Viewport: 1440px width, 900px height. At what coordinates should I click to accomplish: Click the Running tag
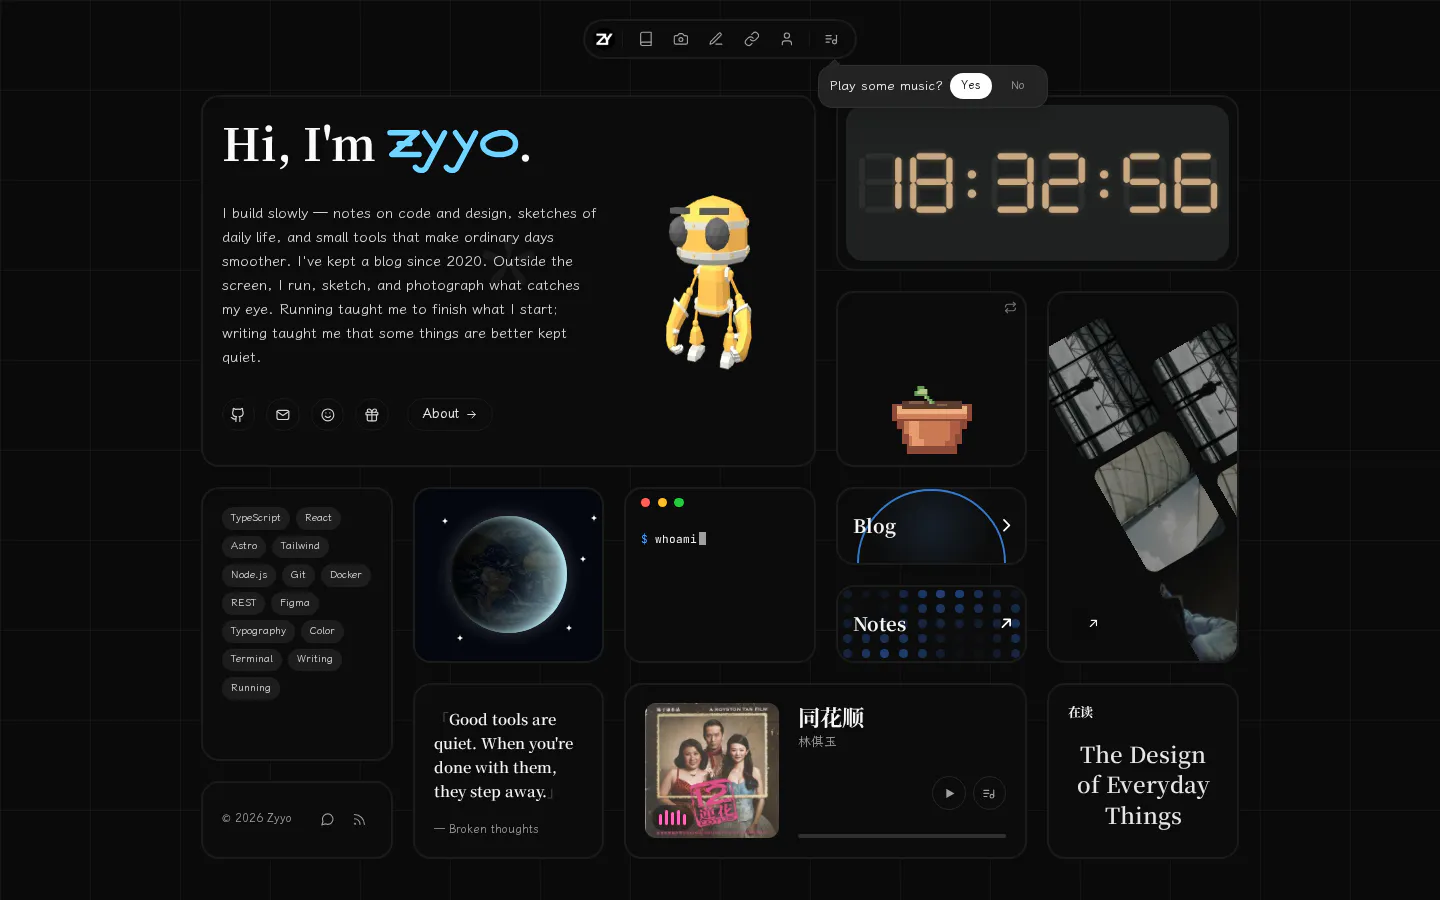pyautogui.click(x=251, y=688)
